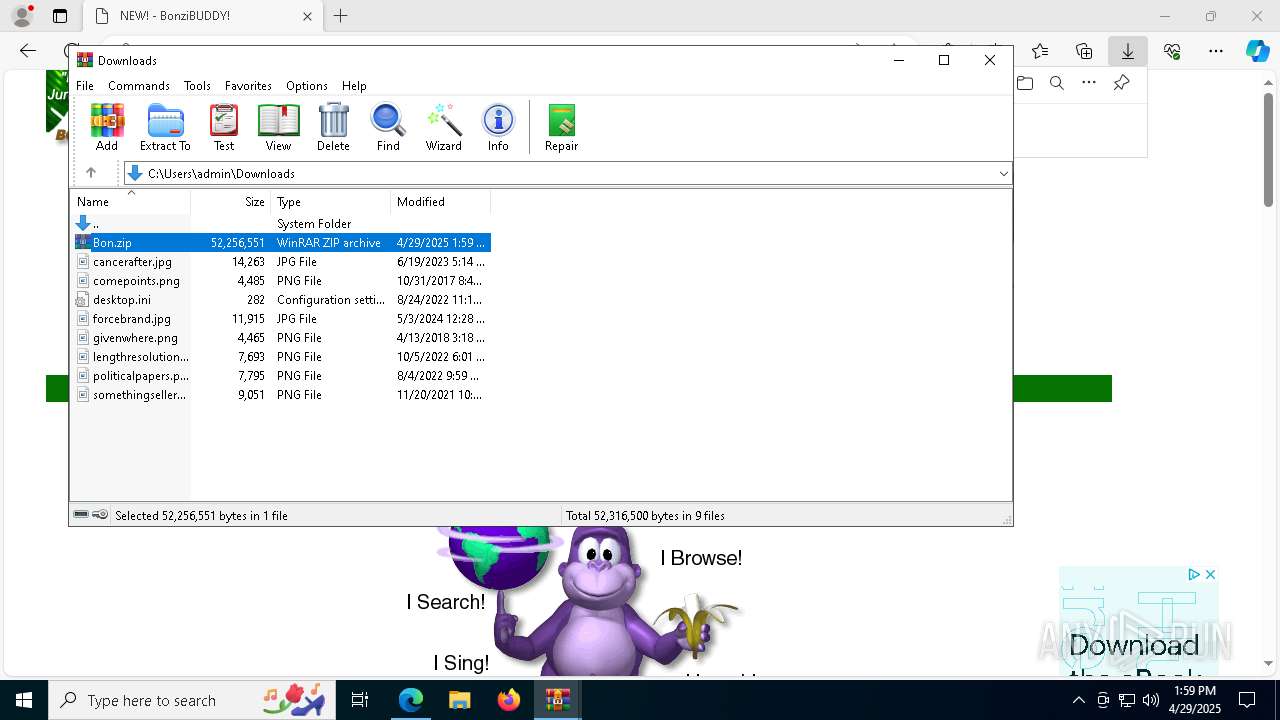Click the key password icon in status bar
This screenshot has width=1280, height=720.
pyautogui.click(x=100, y=515)
